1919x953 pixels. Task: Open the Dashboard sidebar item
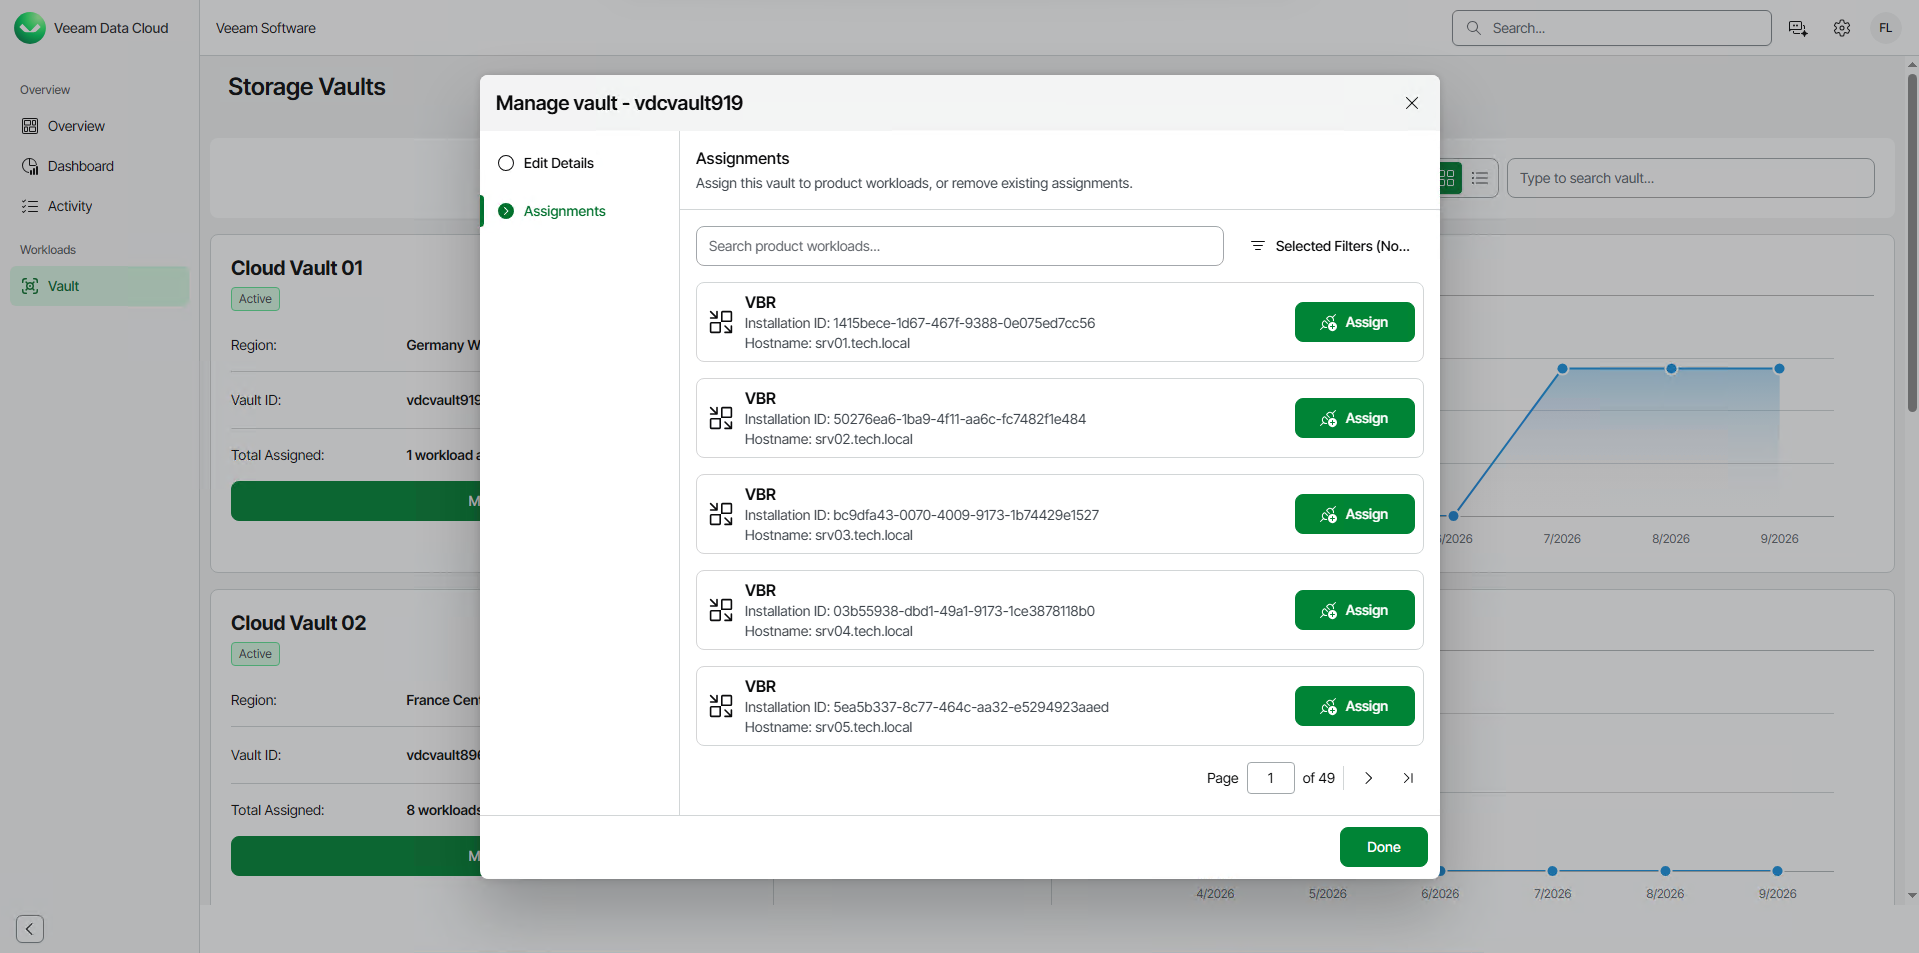[x=99, y=166]
